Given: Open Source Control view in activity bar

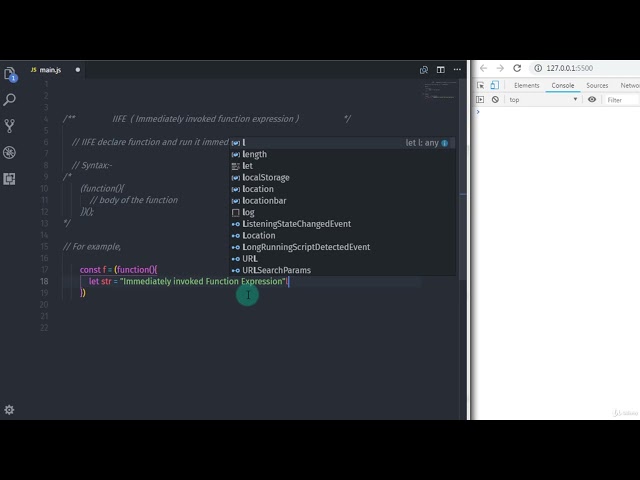Looking at the screenshot, I should click(9, 126).
